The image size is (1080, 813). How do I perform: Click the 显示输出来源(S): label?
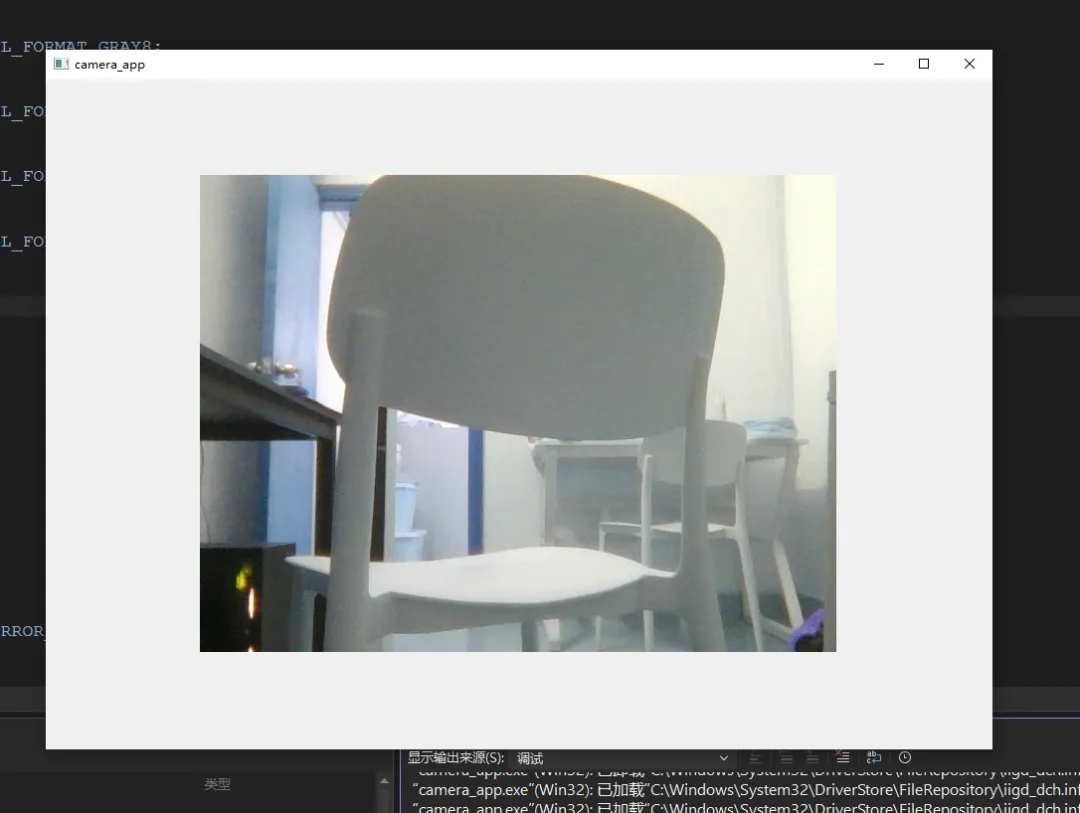[455, 758]
